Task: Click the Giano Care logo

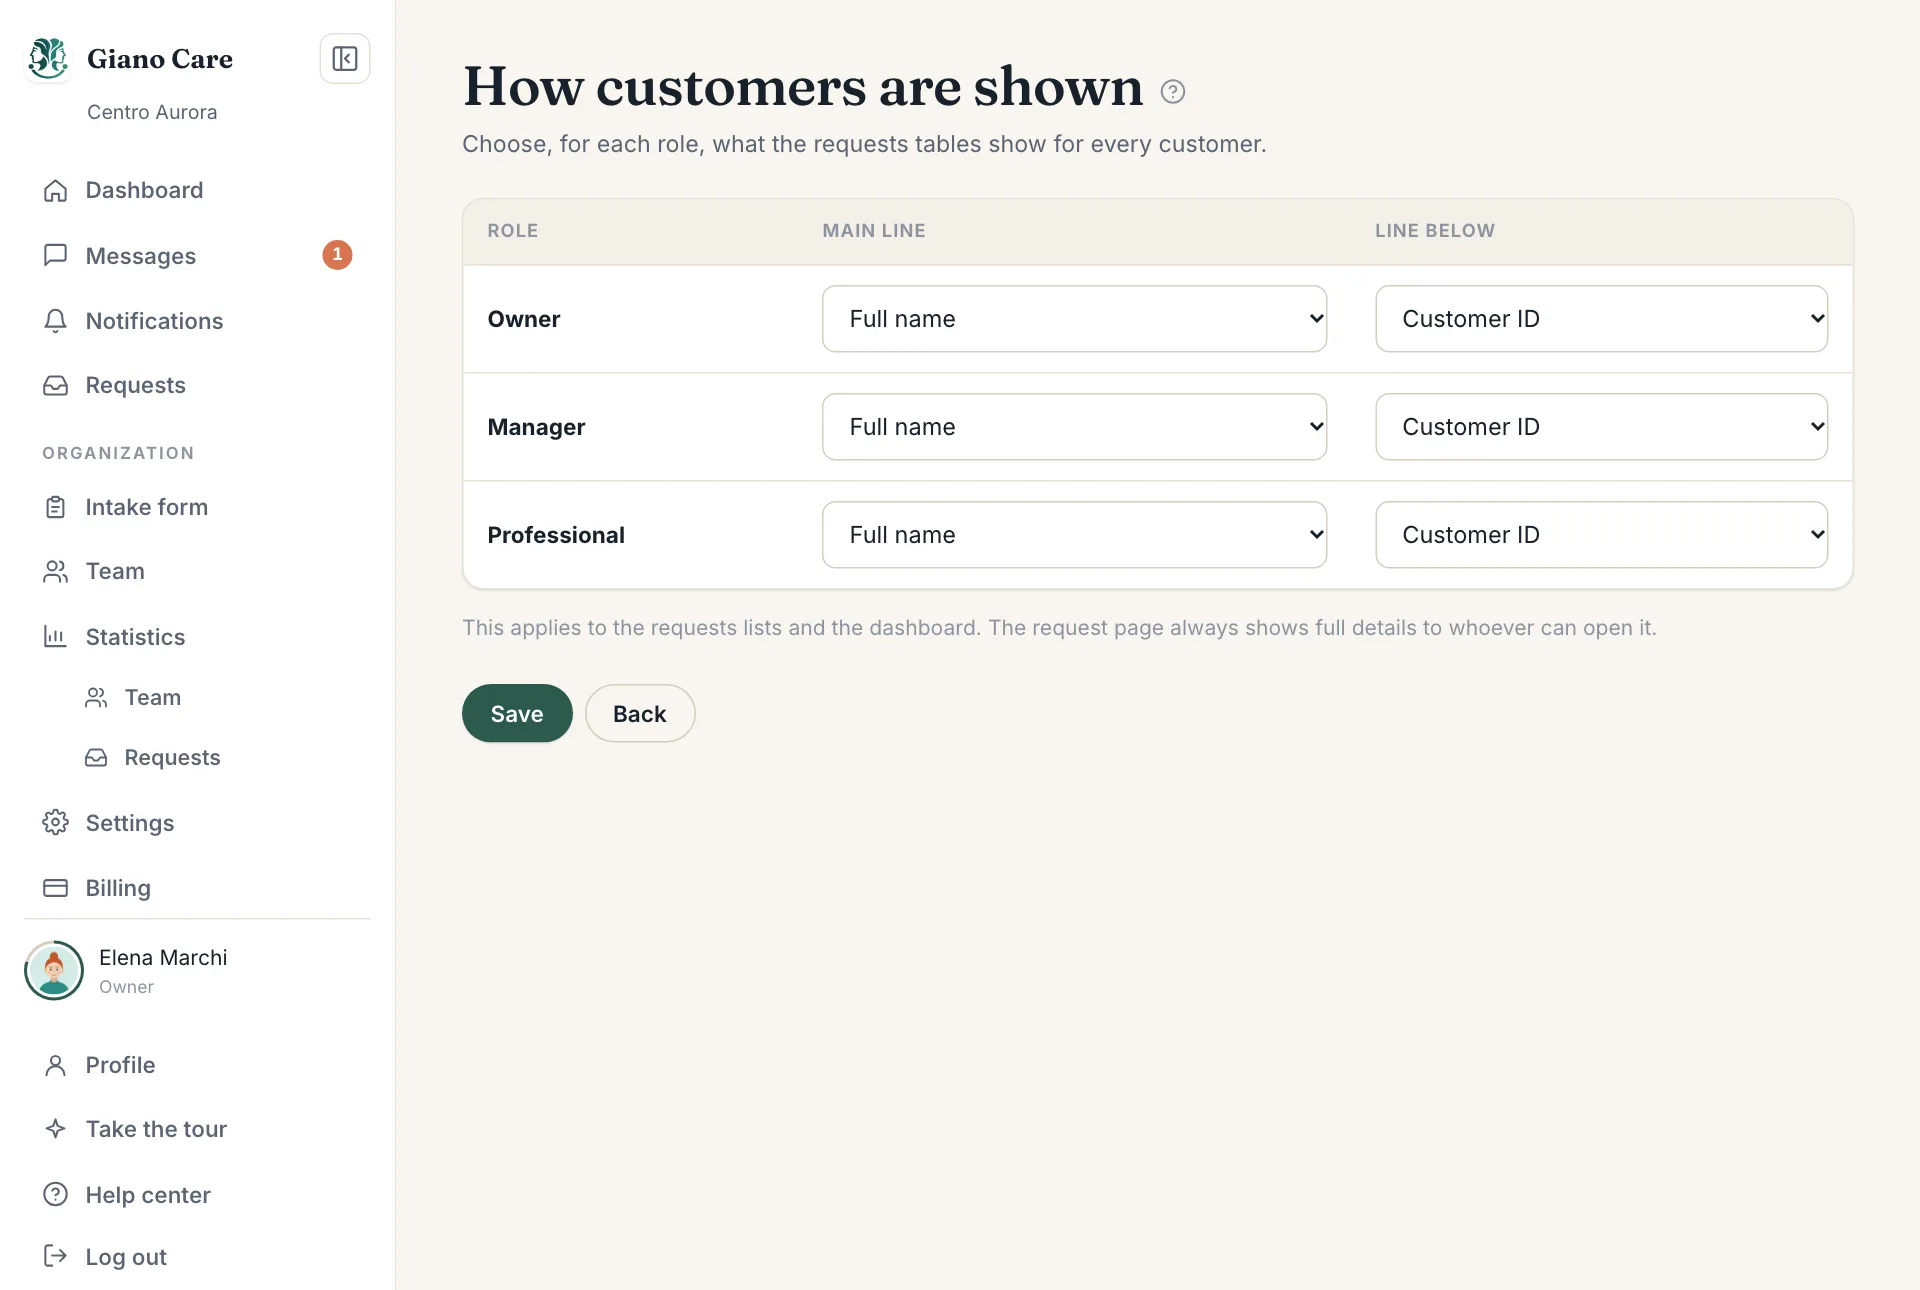Action: pyautogui.click(x=48, y=58)
